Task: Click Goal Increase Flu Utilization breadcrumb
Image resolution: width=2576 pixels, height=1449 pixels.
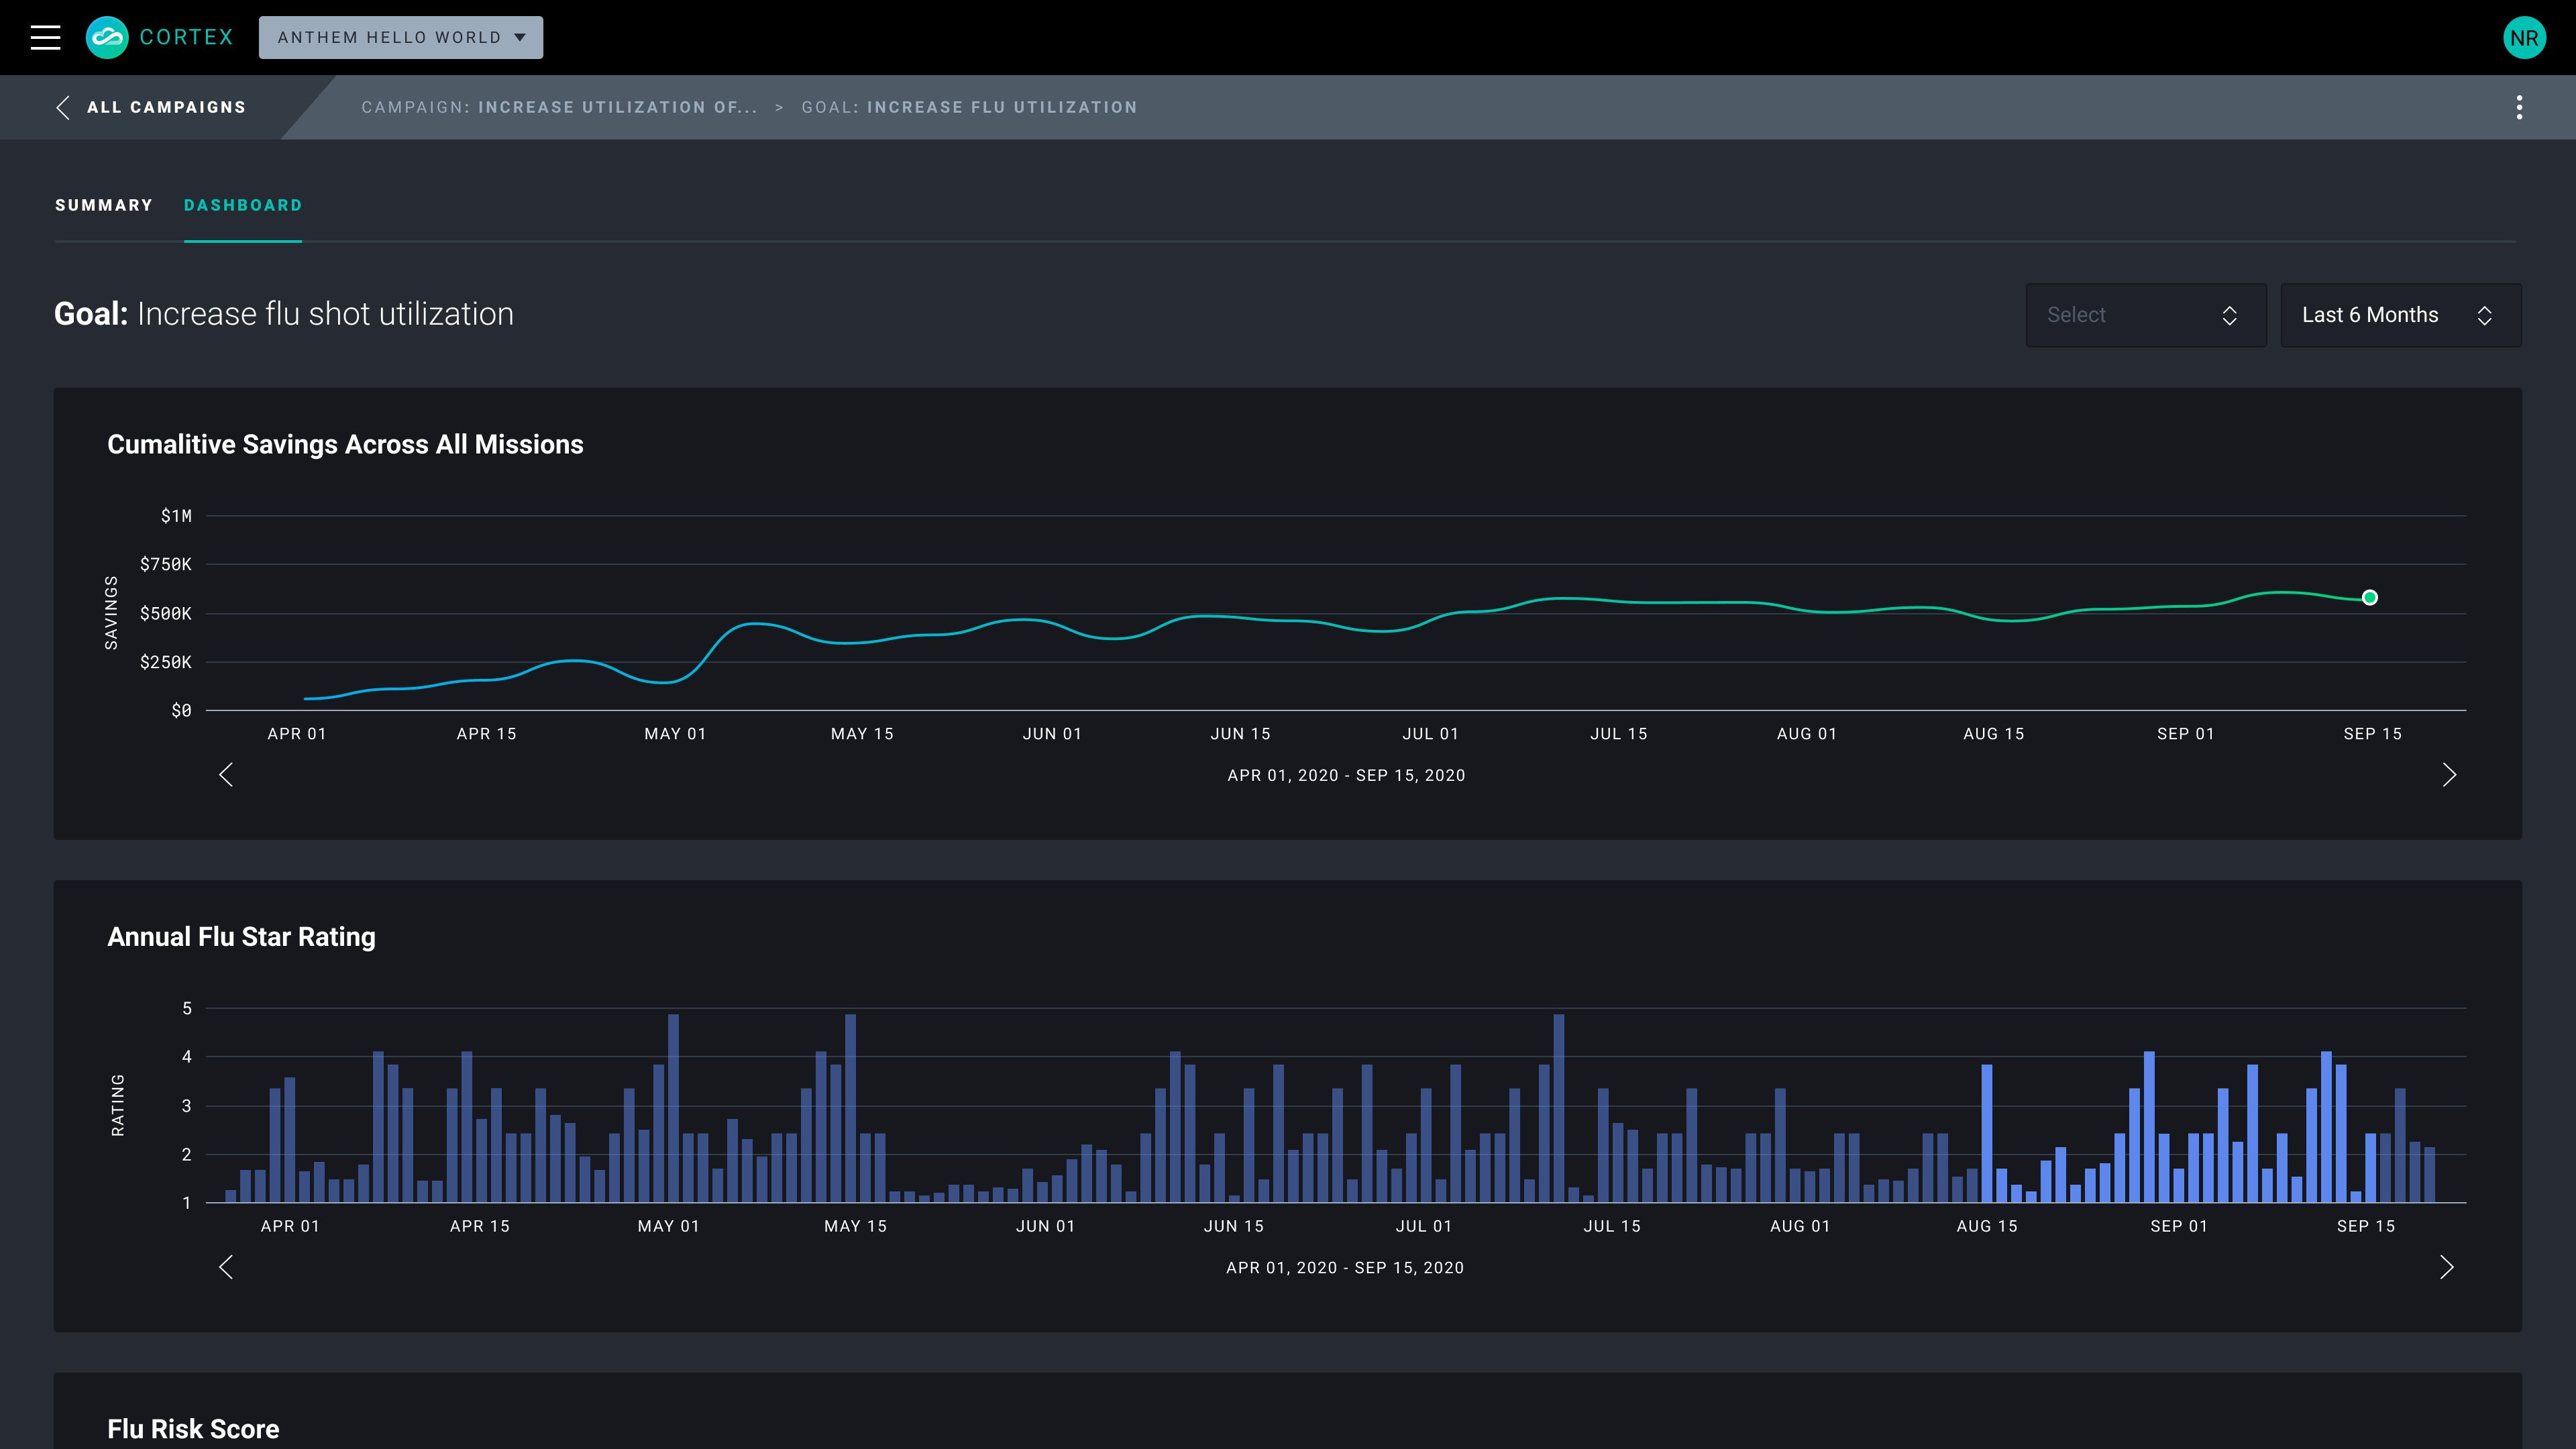Action: coord(969,107)
